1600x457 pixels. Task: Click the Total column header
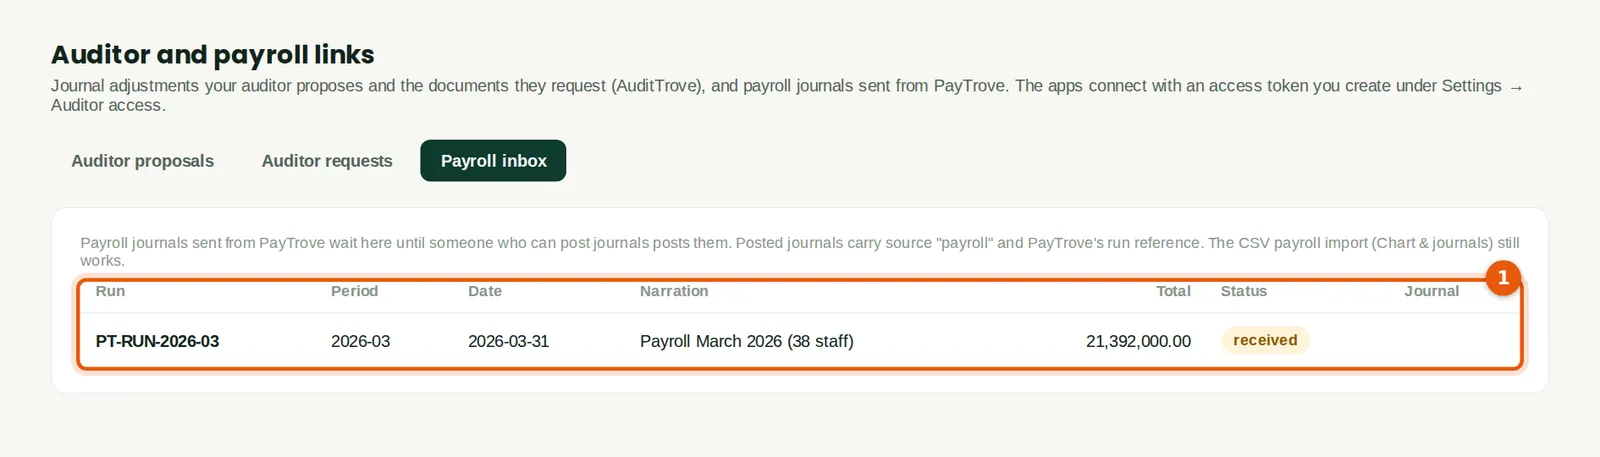tap(1173, 291)
